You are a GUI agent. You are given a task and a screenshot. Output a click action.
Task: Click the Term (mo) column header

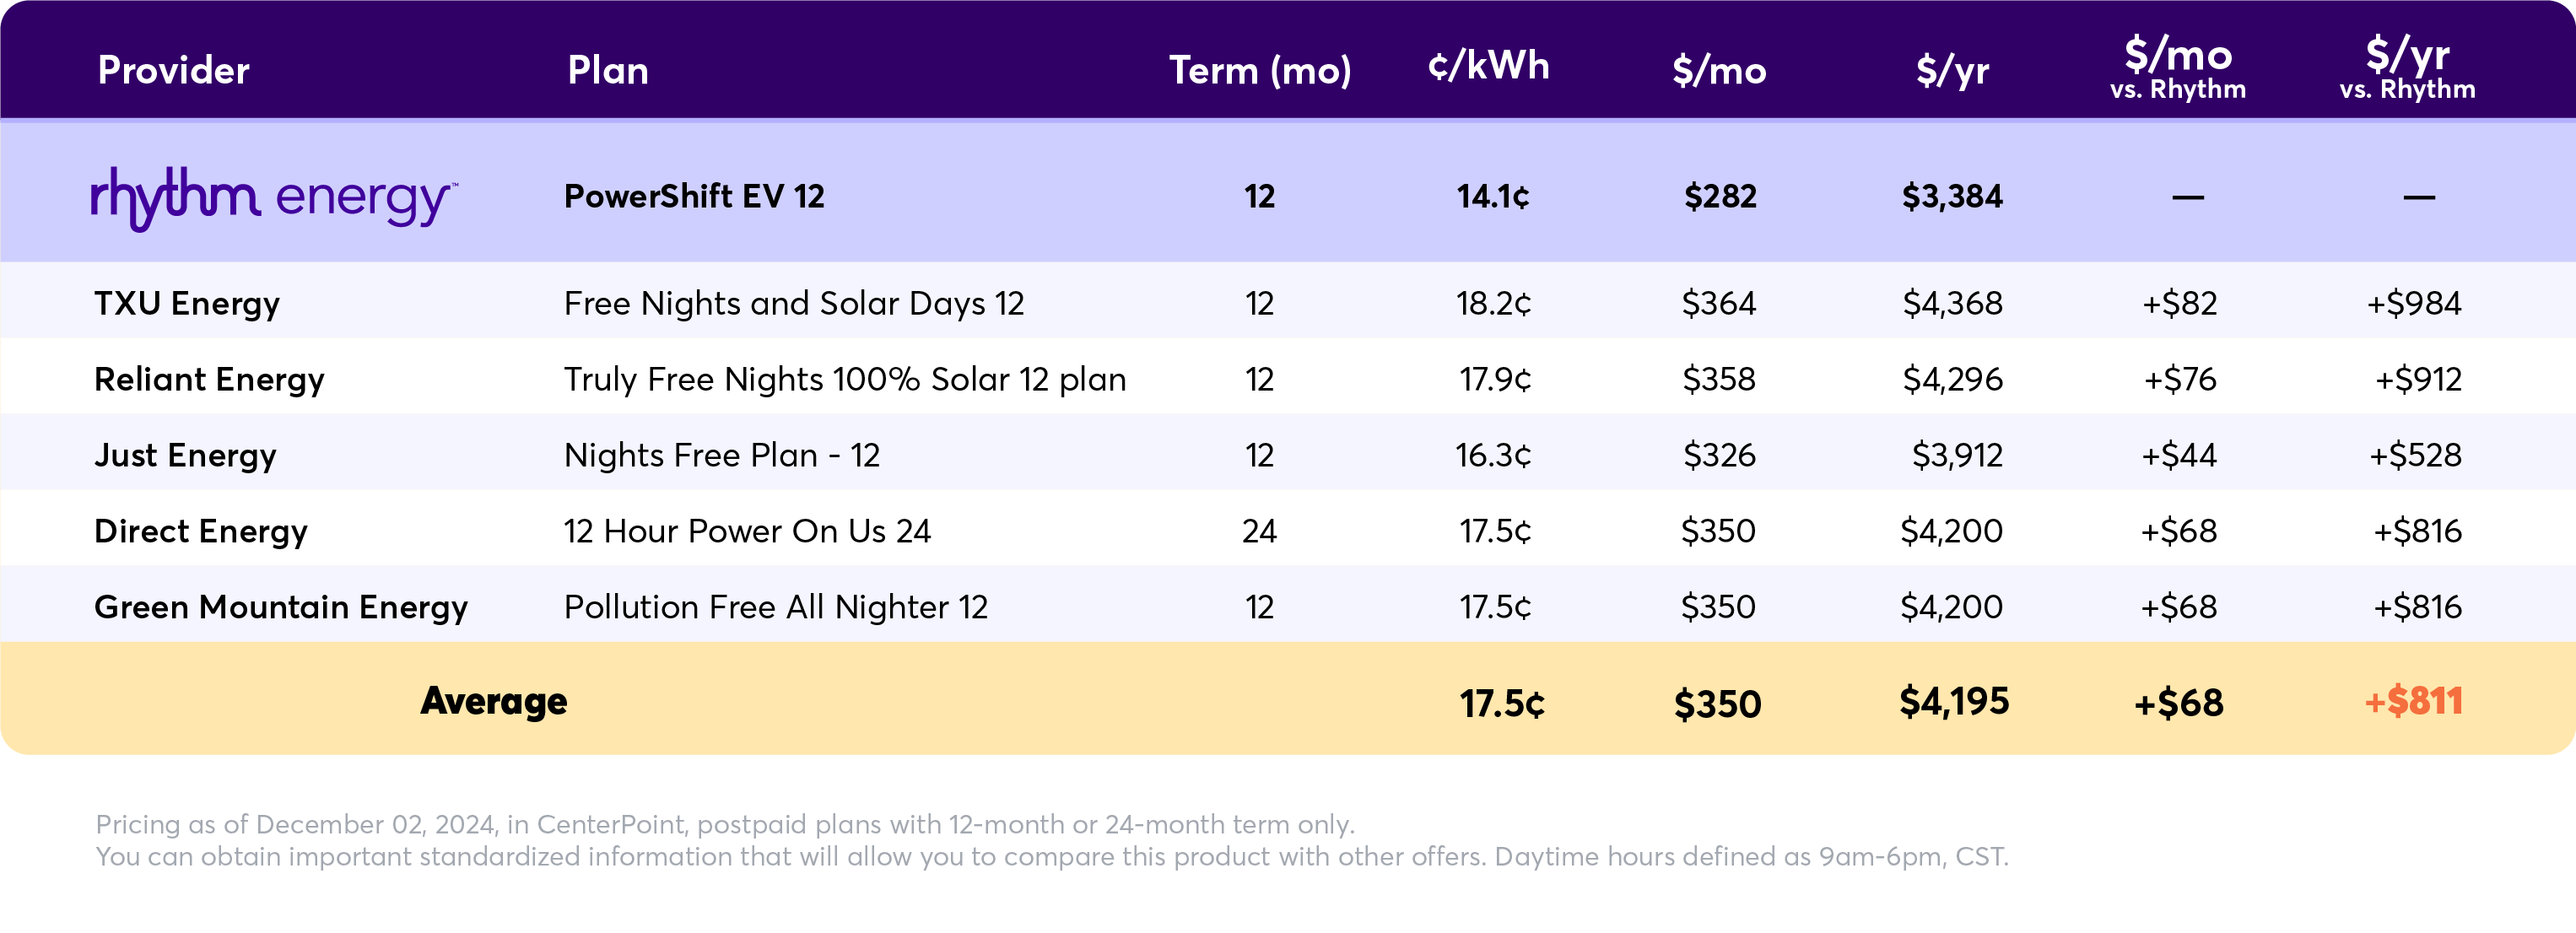click(x=1259, y=71)
